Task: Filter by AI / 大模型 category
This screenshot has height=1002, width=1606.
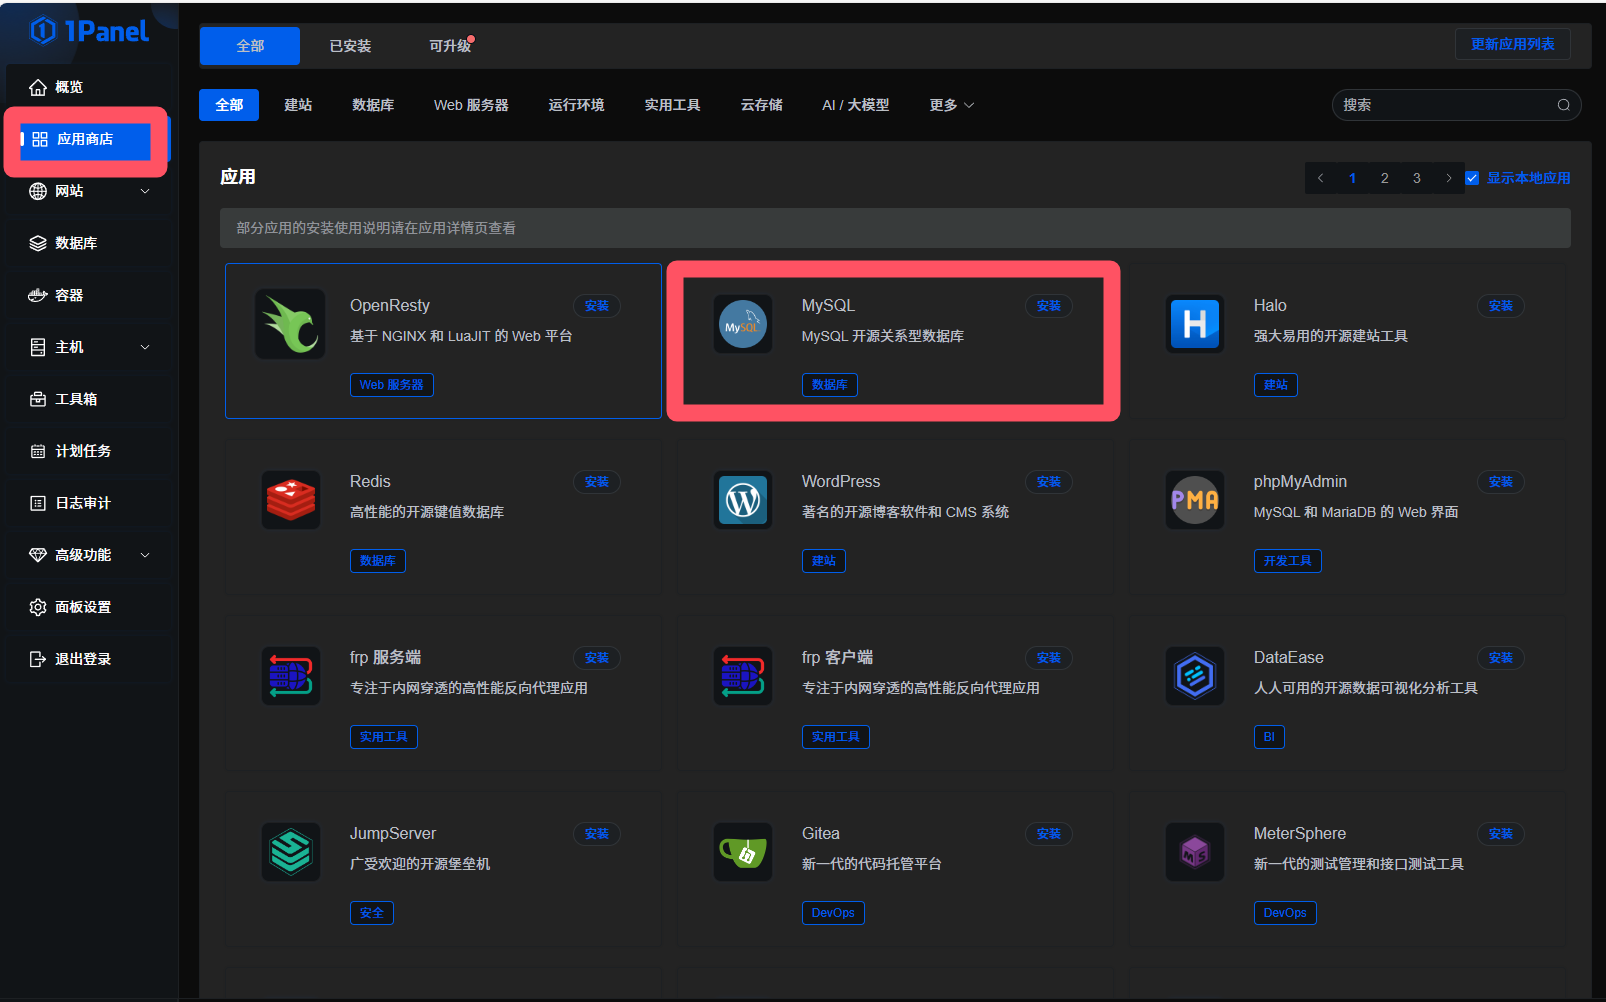Action: point(855,105)
